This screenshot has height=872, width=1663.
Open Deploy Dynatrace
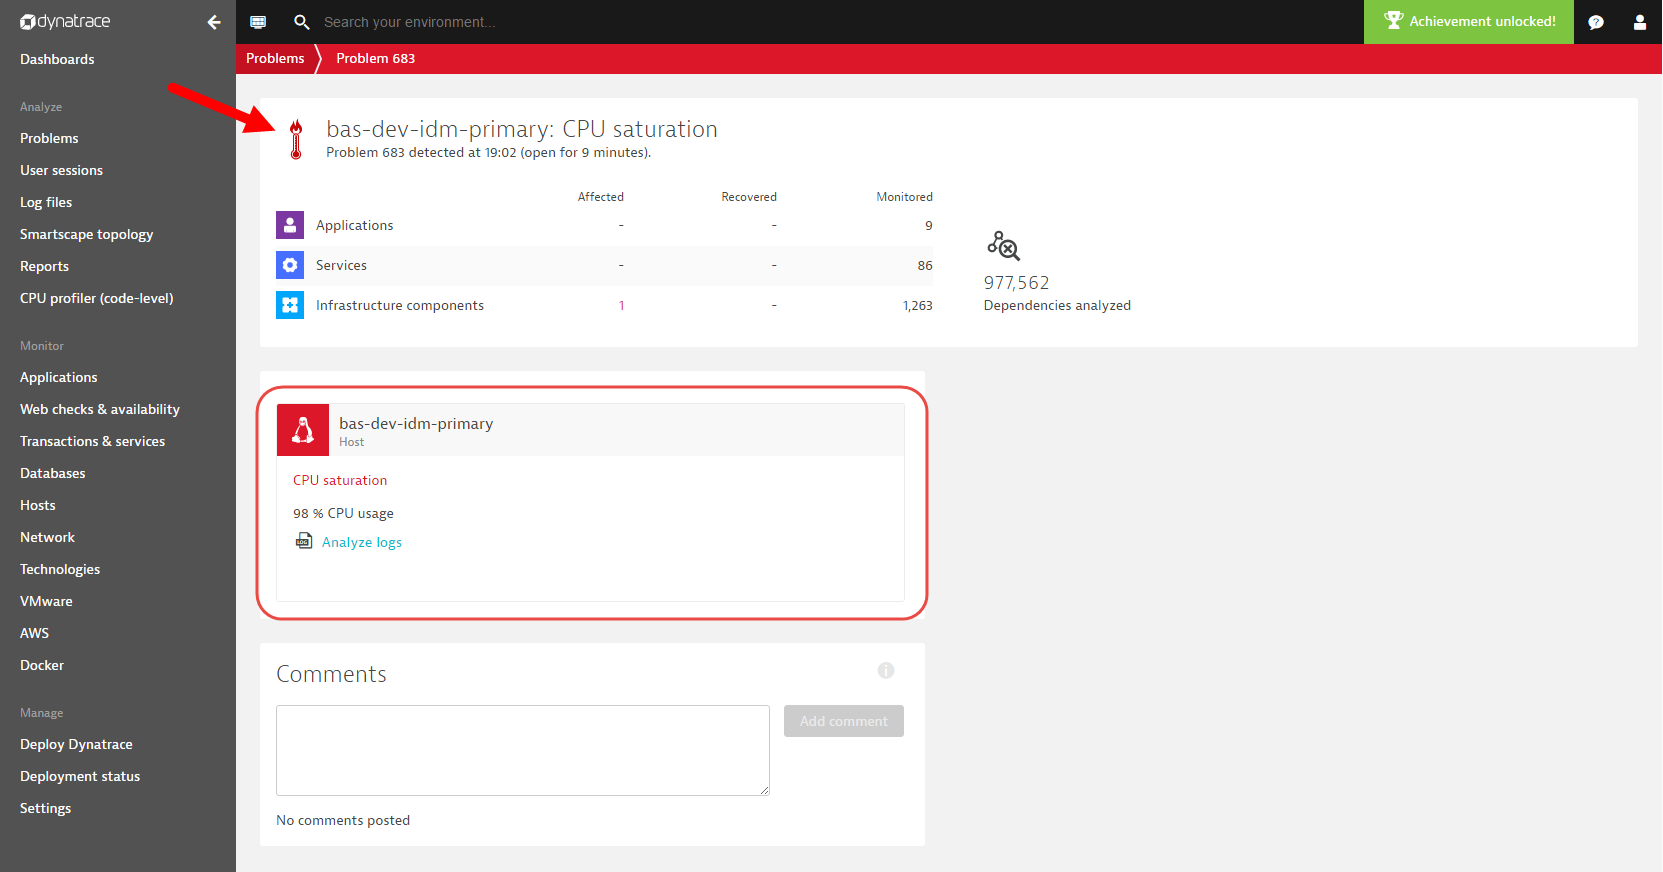point(76,744)
